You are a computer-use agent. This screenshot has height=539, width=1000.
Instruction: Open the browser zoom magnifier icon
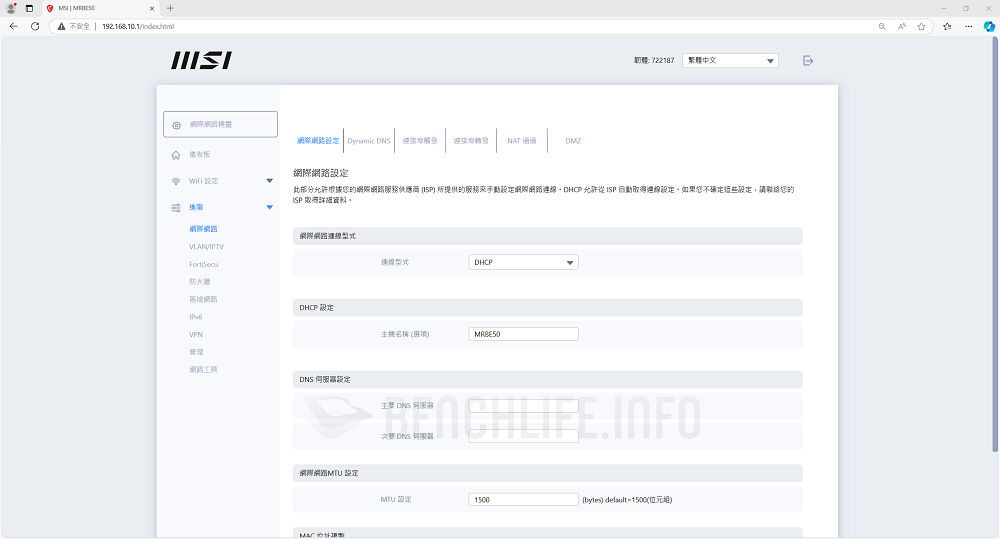882,26
